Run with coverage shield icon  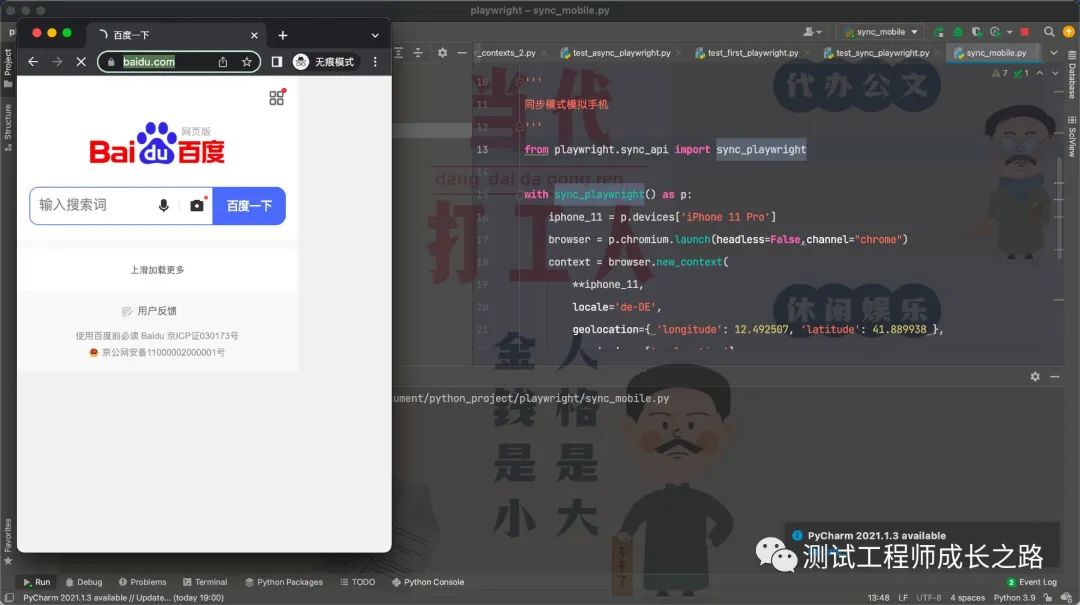pos(976,32)
